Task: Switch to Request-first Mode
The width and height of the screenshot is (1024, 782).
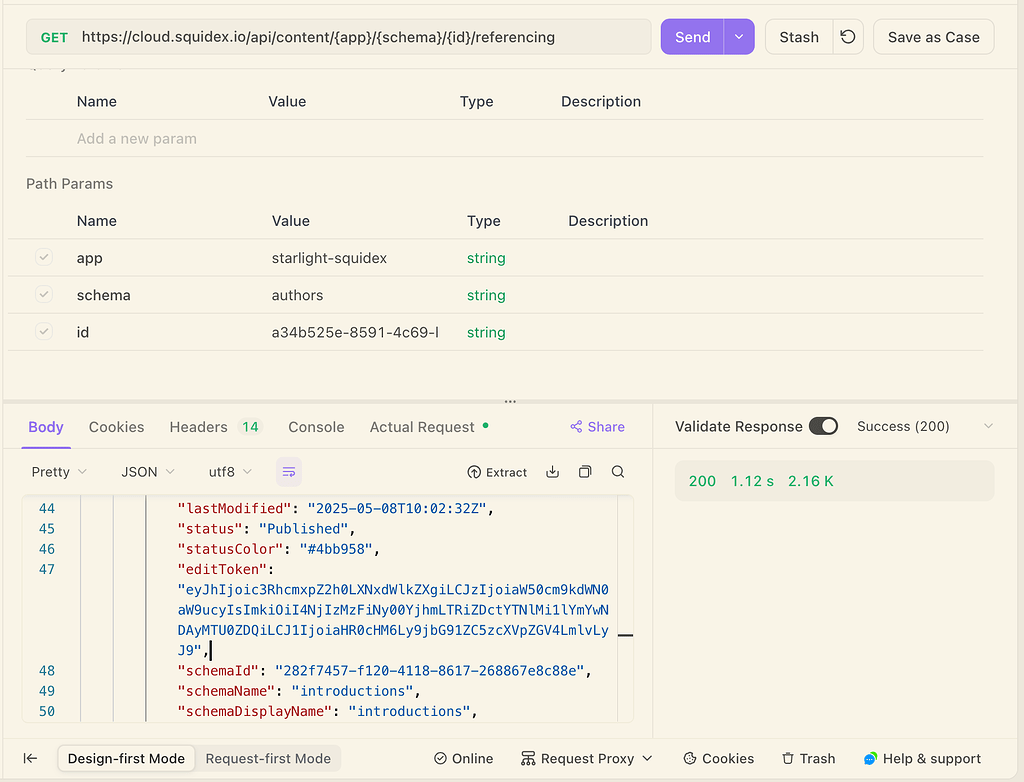Action: click(x=268, y=758)
